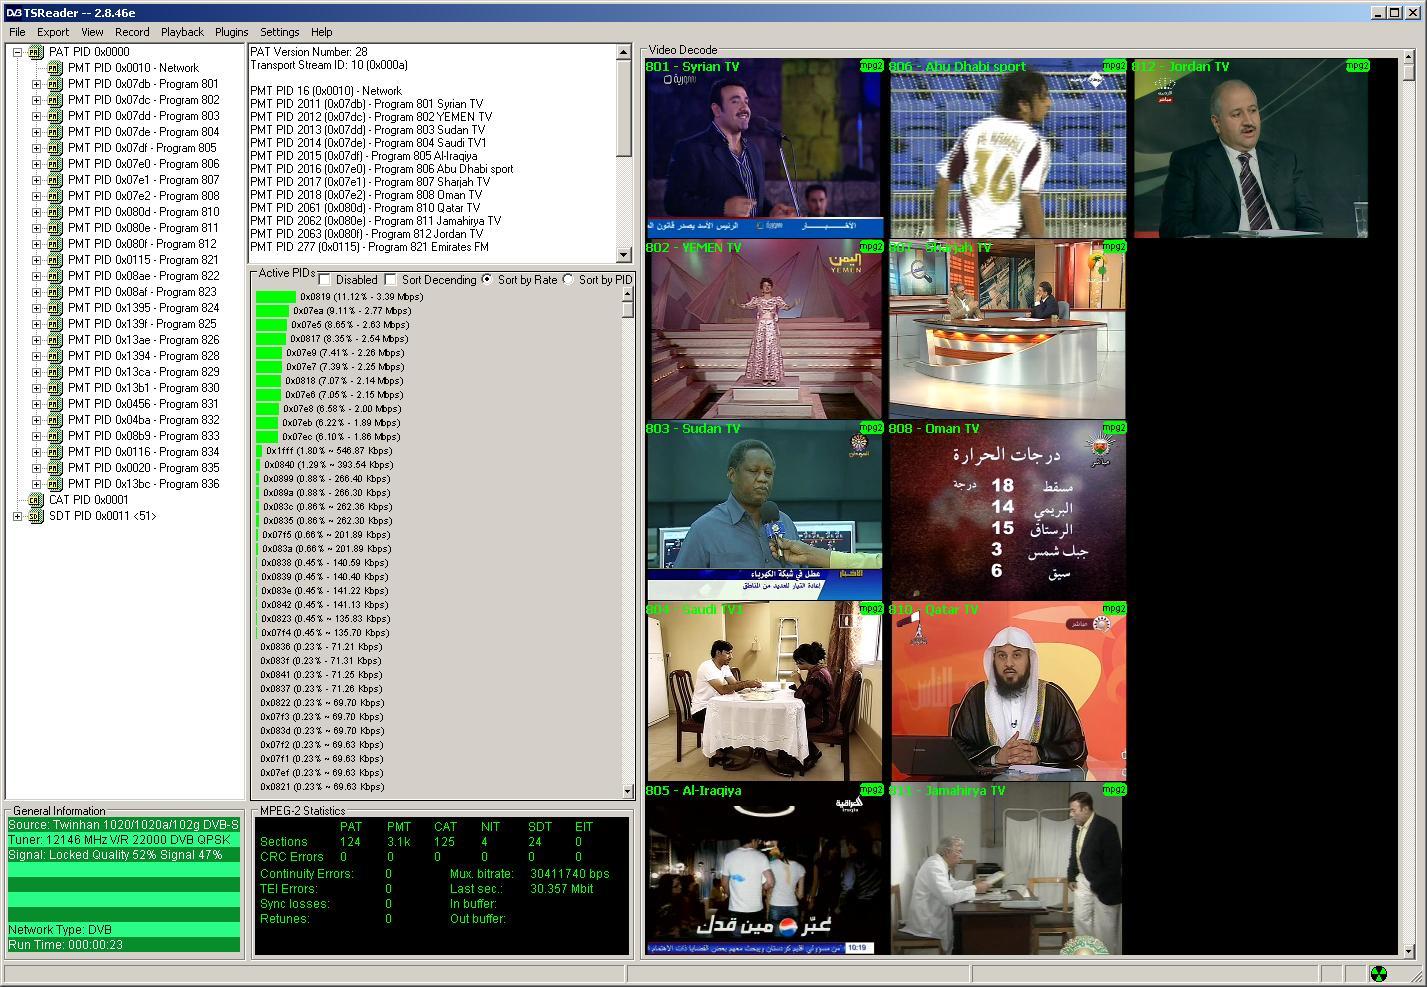Select PMT PID 0x0115 Program 821 entry
Image resolution: width=1427 pixels, height=987 pixels.
pos(143,260)
